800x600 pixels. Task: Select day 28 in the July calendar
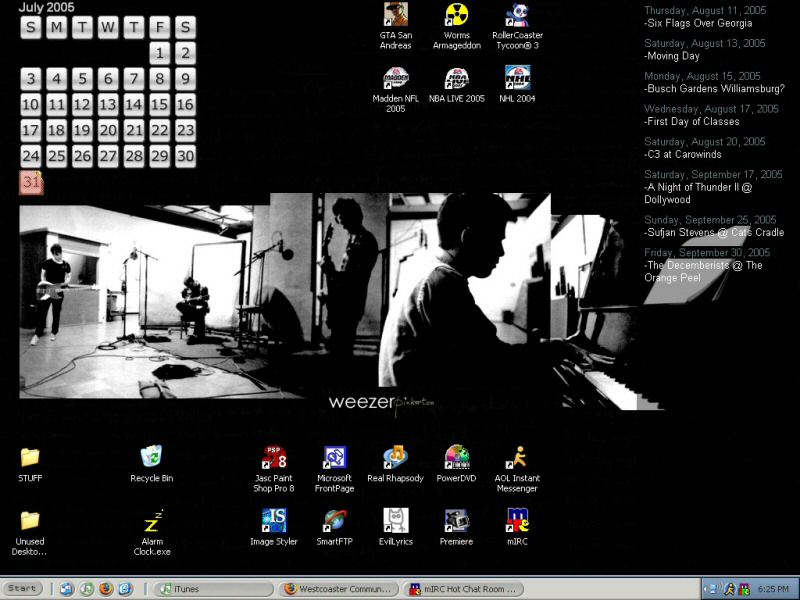click(x=134, y=156)
